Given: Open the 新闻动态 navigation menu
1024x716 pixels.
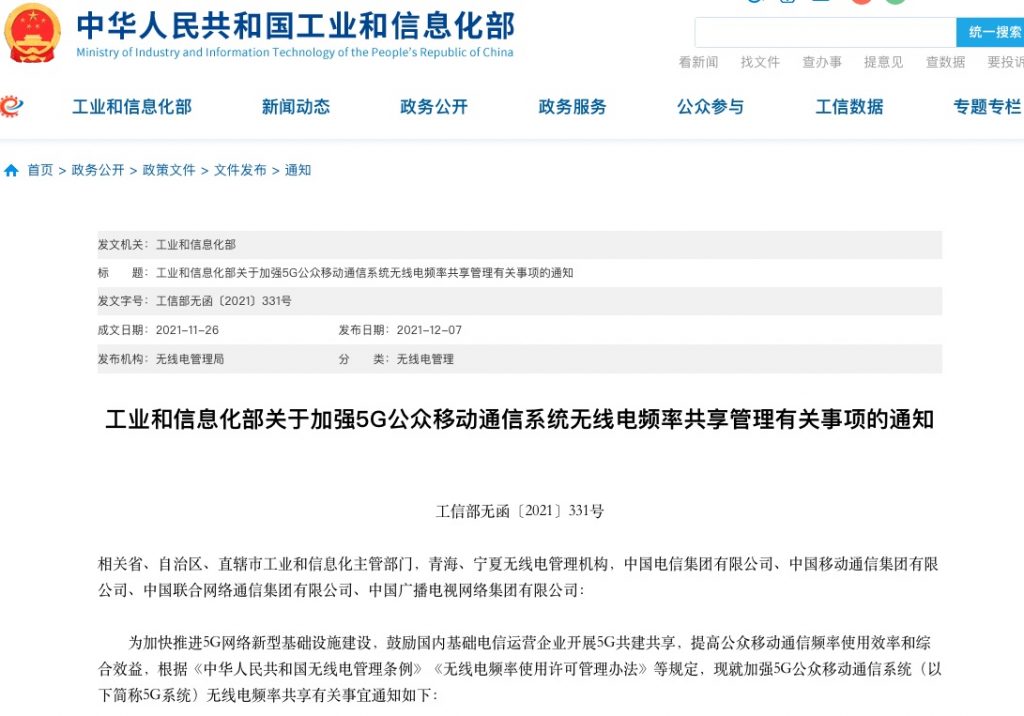Looking at the screenshot, I should click(x=296, y=106).
